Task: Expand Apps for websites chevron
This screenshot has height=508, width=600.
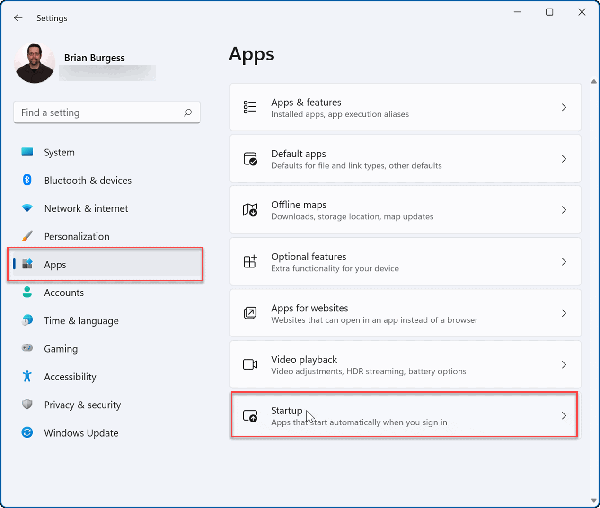Action: (x=563, y=313)
